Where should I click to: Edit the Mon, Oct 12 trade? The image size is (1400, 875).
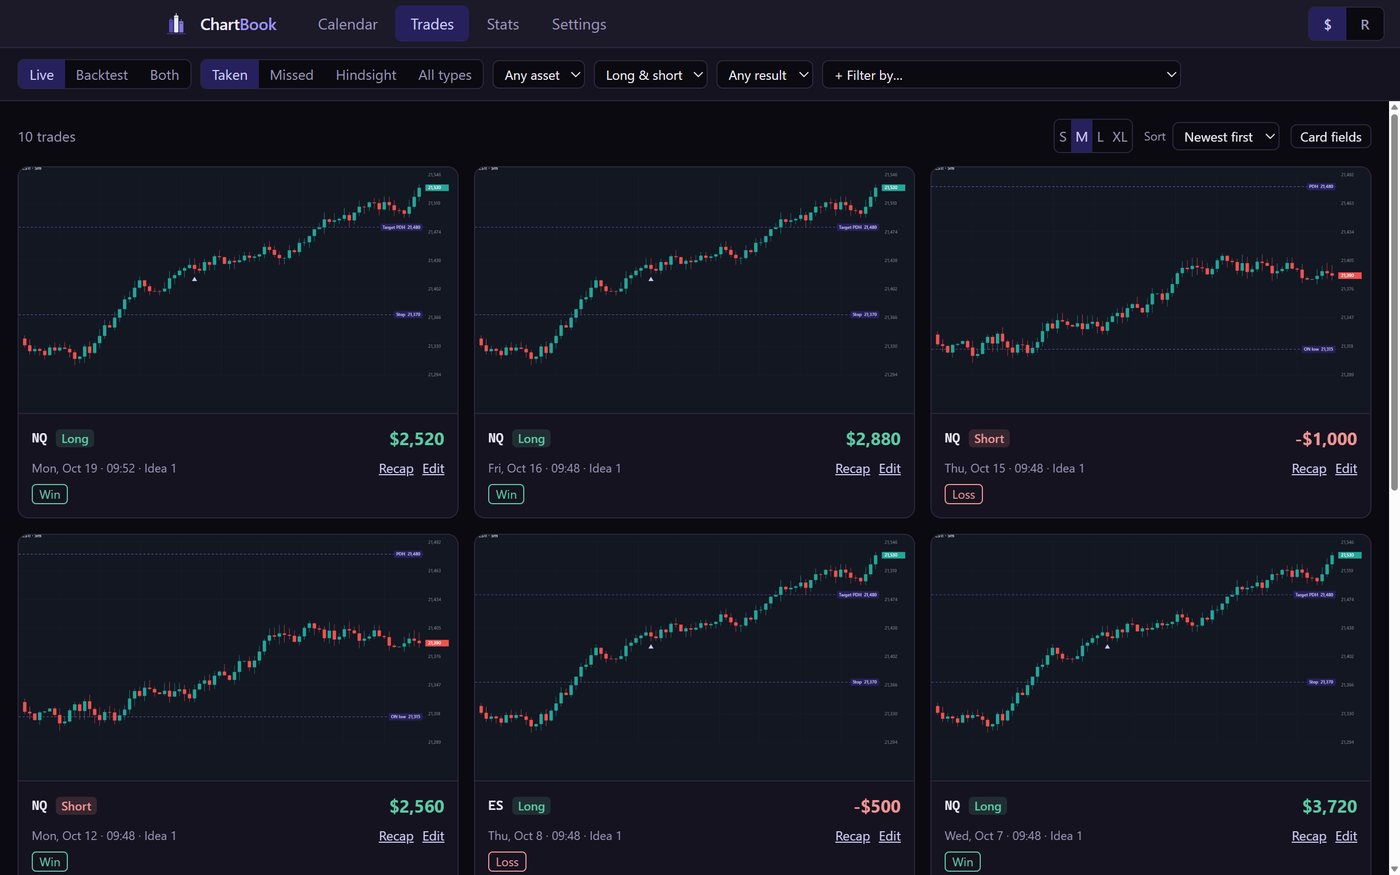tap(433, 836)
